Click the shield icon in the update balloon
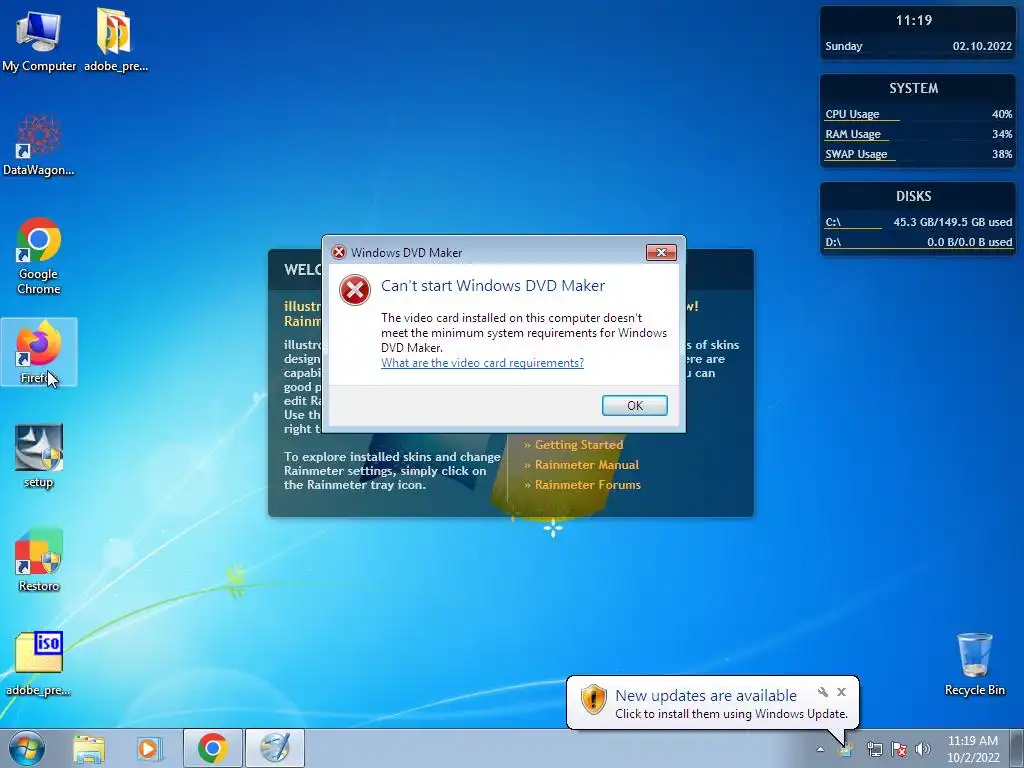1024x768 pixels. point(593,700)
